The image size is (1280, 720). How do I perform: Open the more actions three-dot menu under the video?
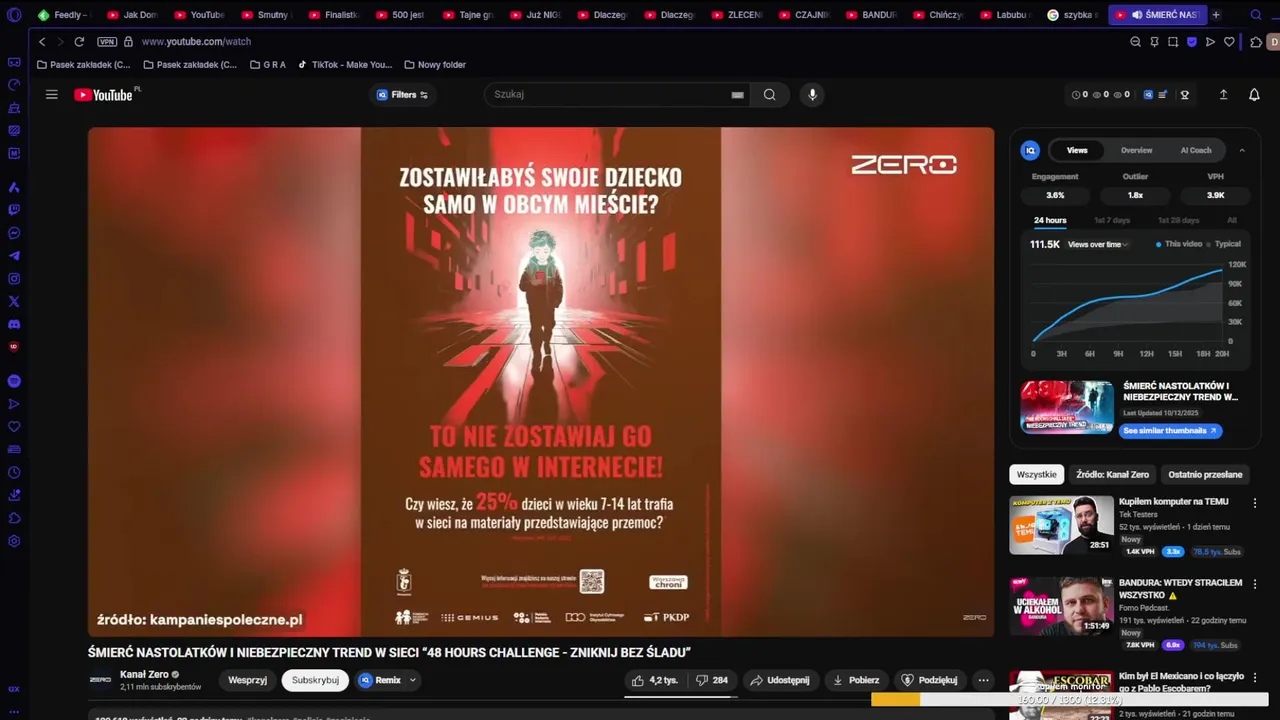[983, 680]
